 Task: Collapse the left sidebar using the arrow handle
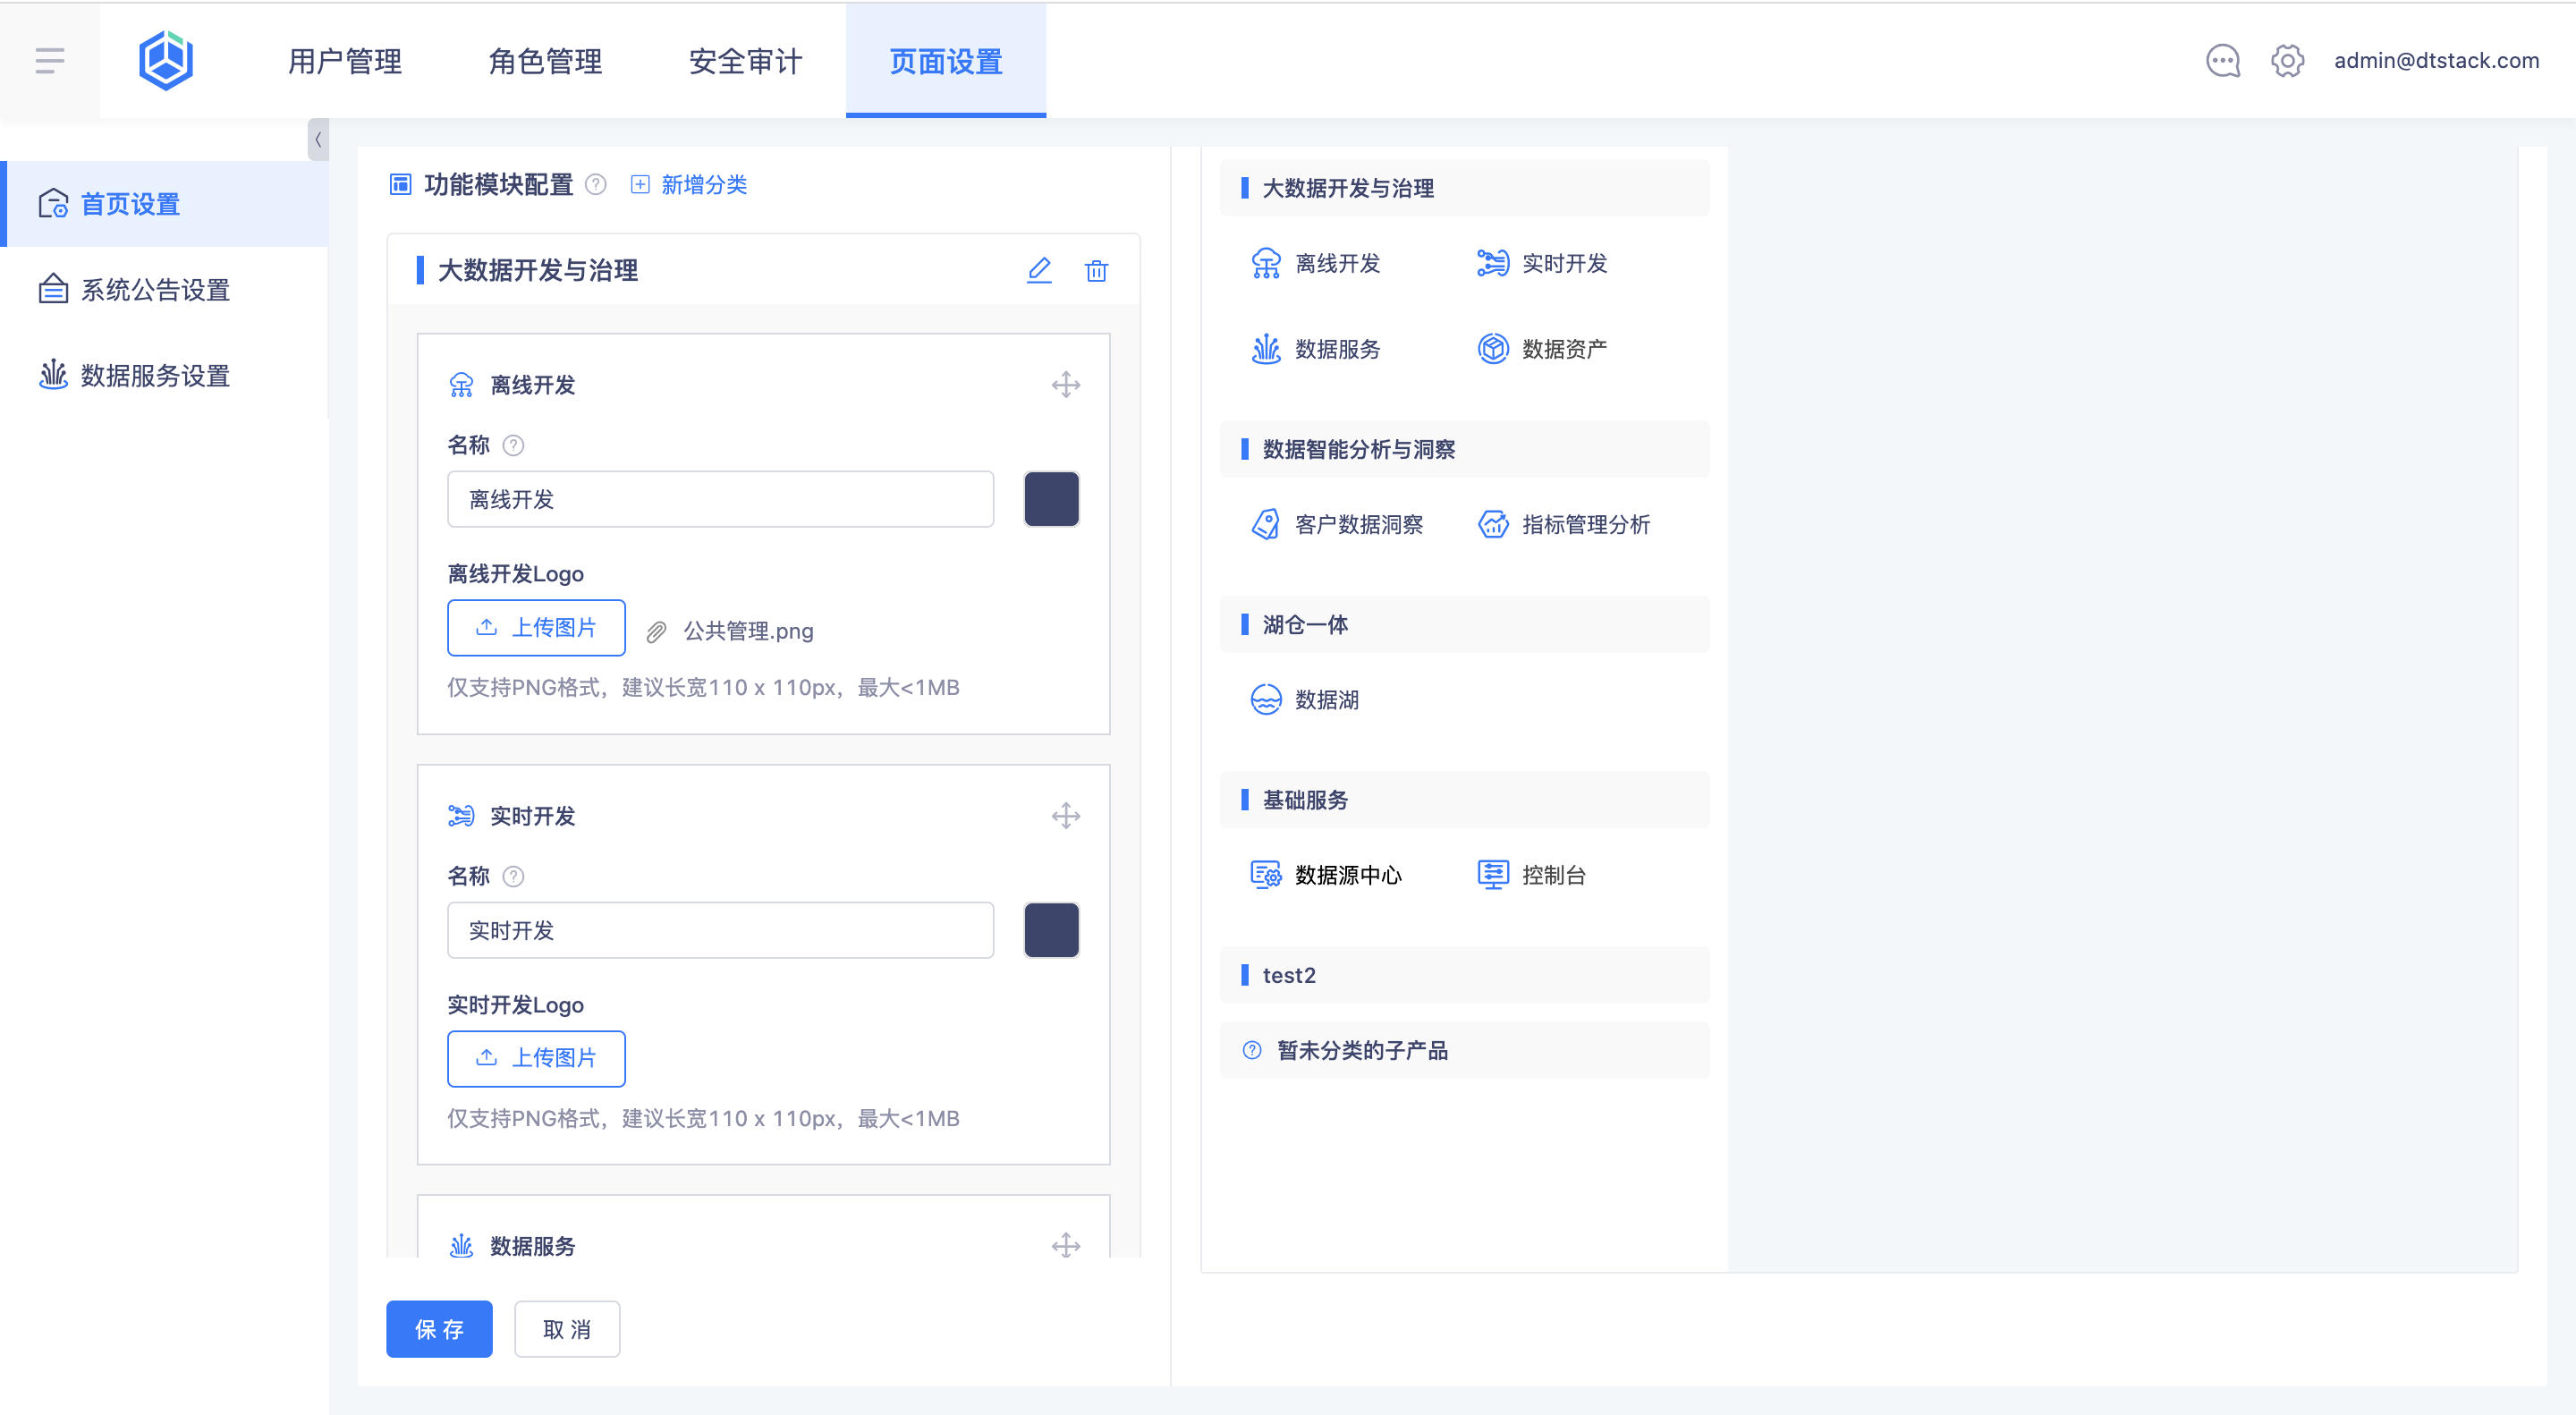click(x=318, y=140)
